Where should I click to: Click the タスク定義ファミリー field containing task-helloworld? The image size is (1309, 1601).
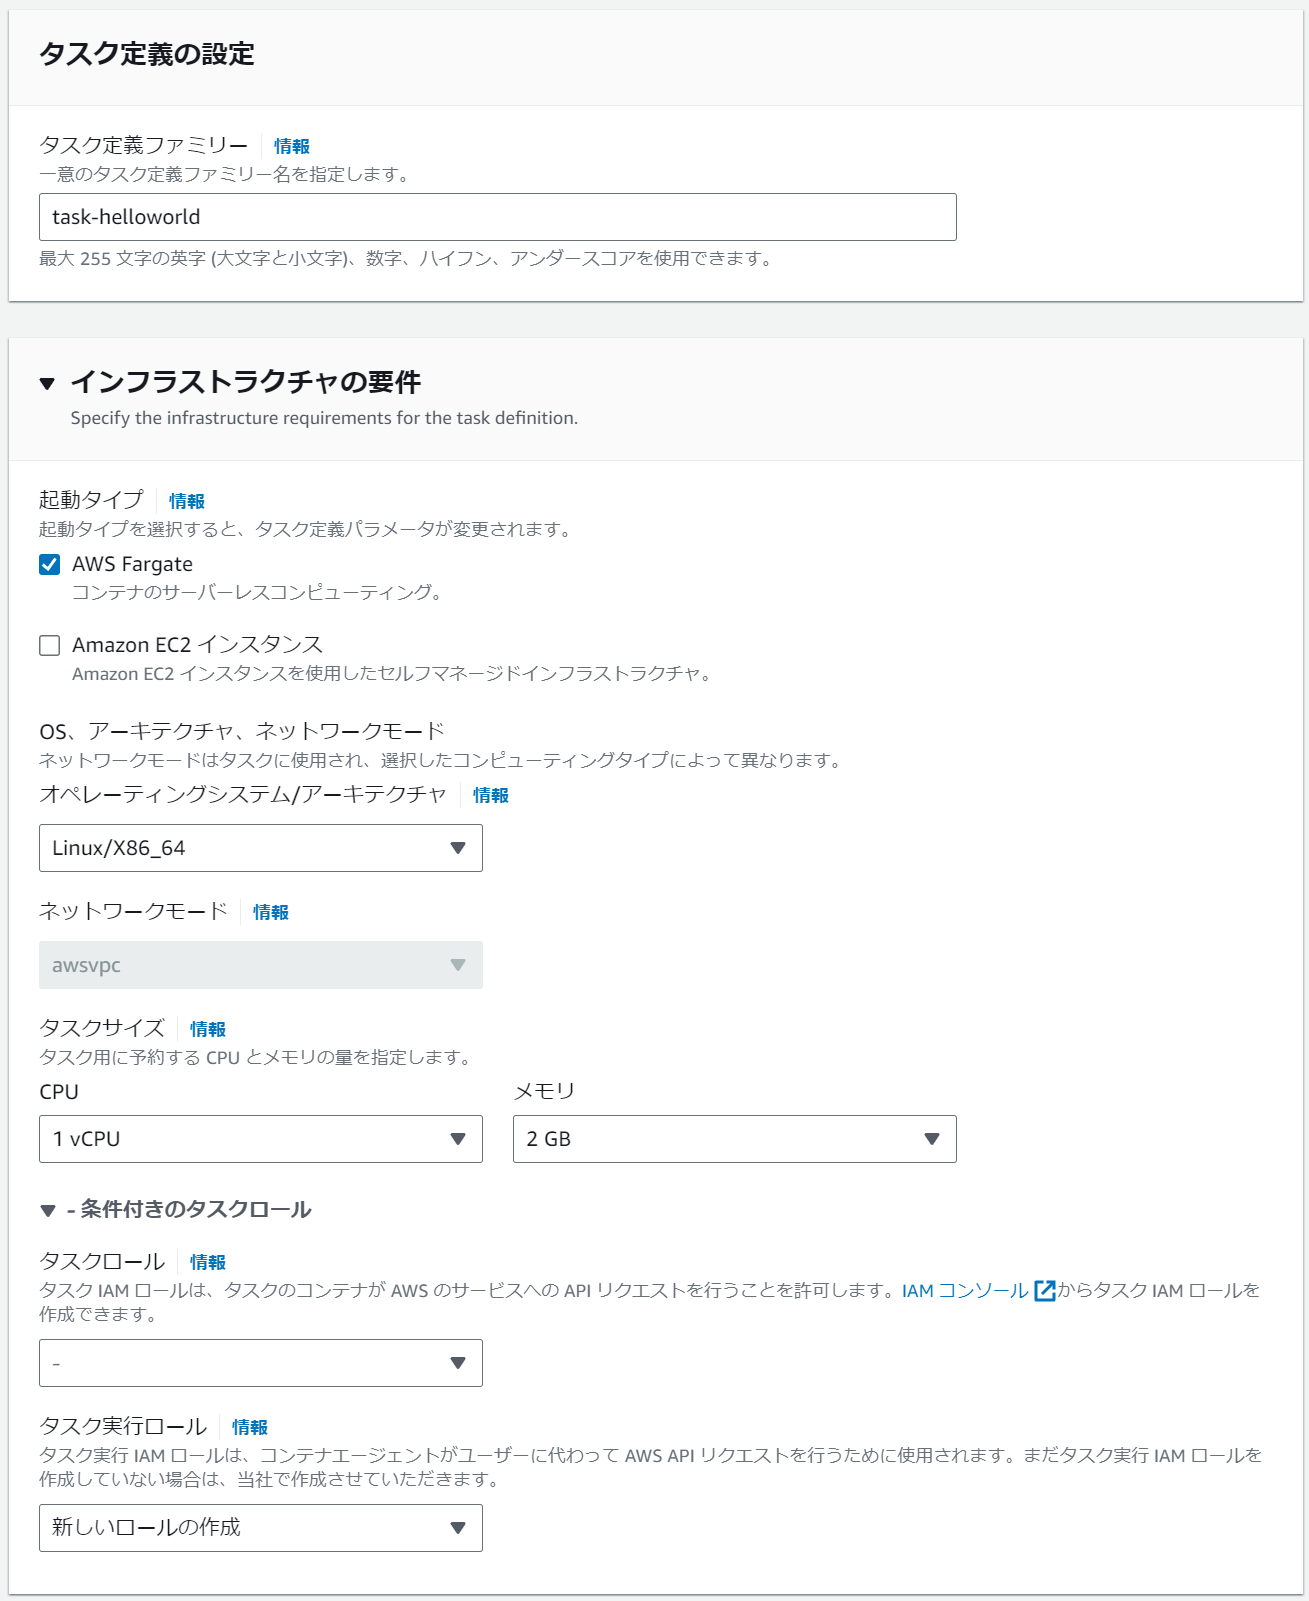(498, 217)
